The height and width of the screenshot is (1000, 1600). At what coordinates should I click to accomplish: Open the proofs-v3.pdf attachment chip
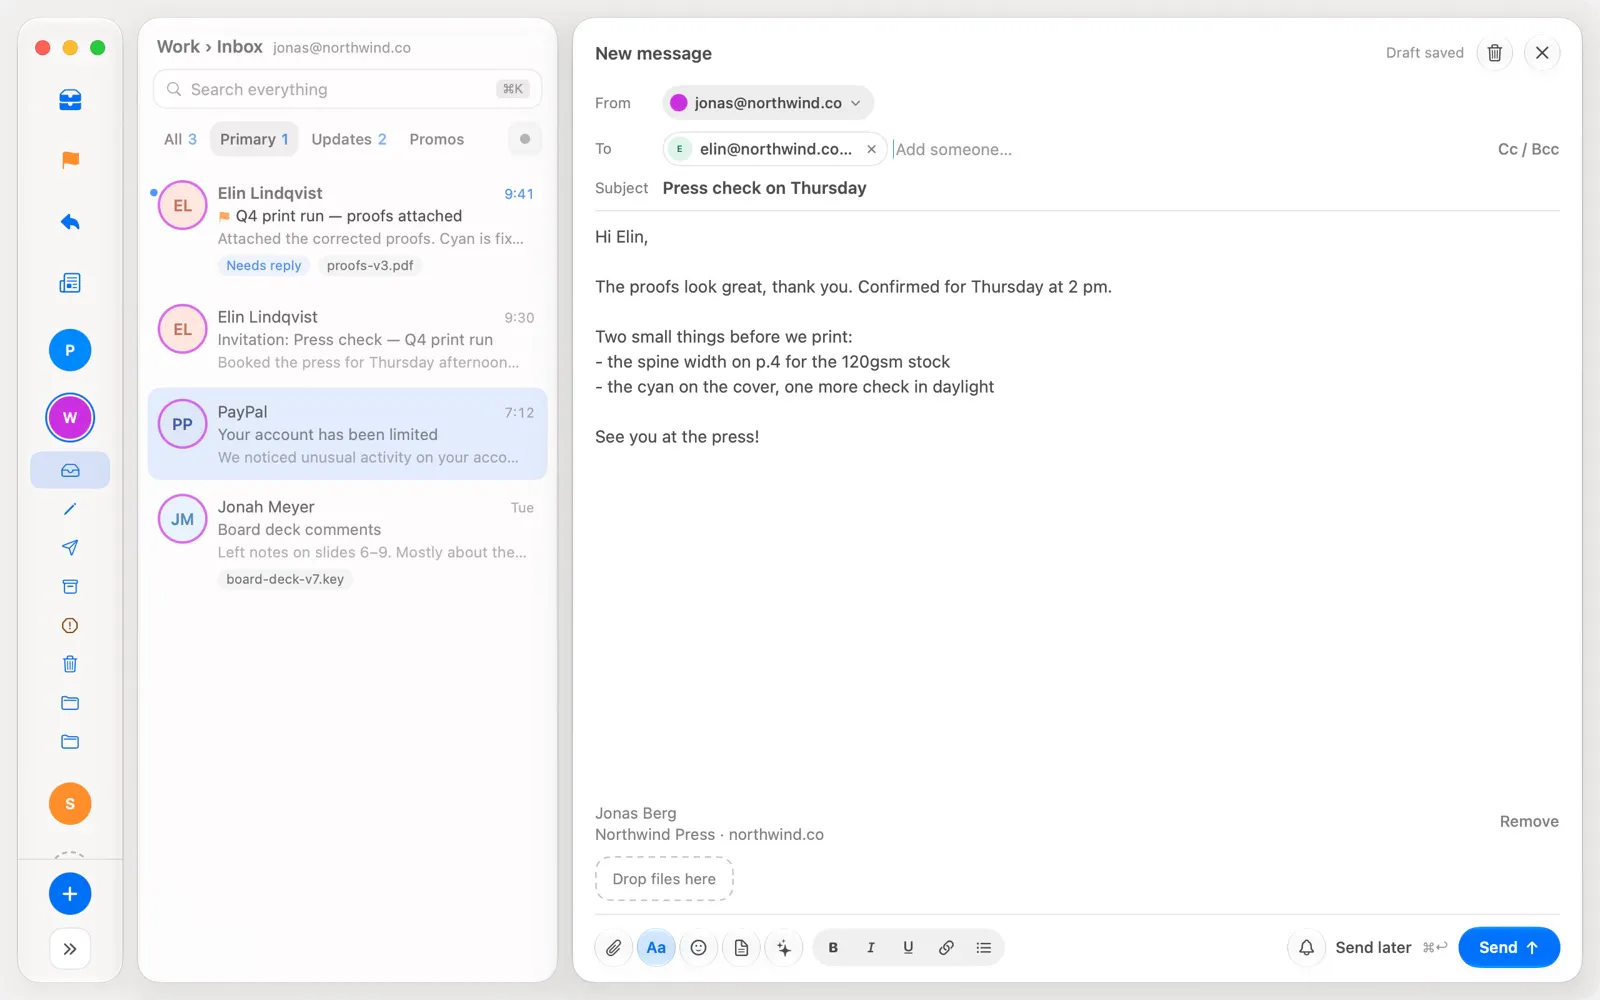370,266
